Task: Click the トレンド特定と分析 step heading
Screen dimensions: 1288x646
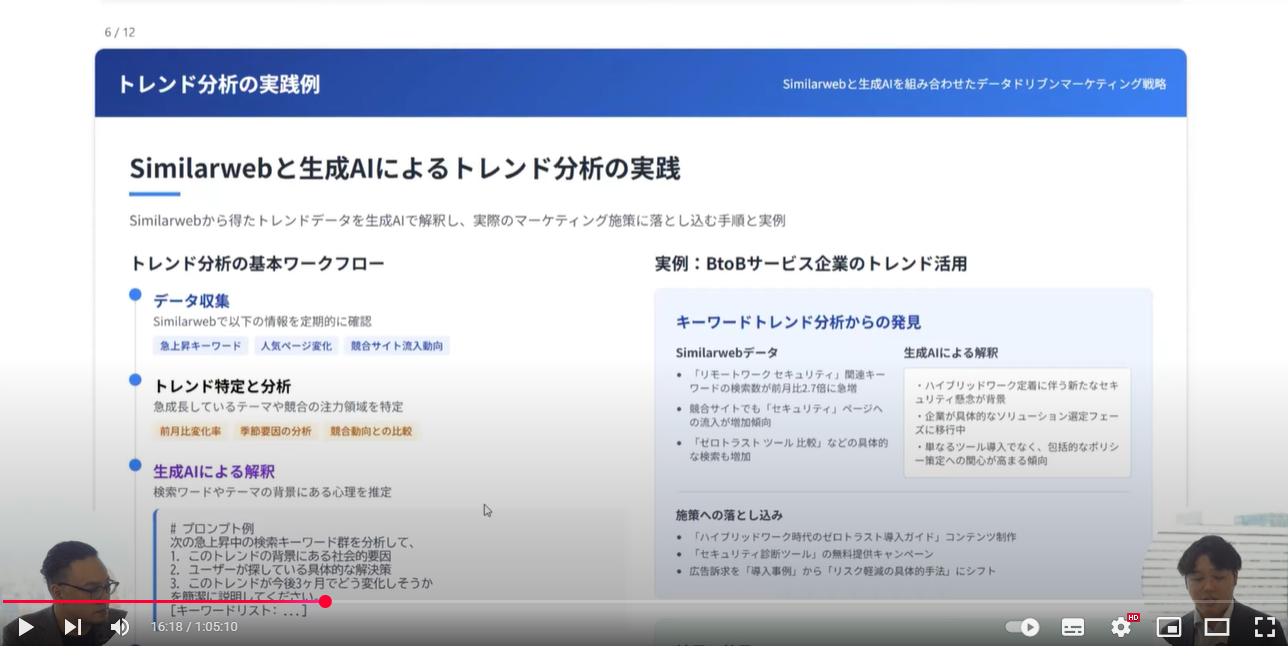Action: [222, 386]
